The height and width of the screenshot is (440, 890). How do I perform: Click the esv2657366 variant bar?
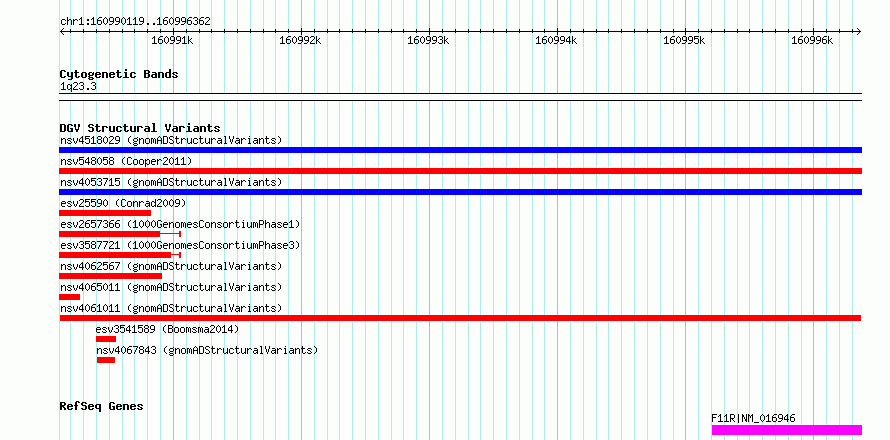pyautogui.click(x=120, y=234)
